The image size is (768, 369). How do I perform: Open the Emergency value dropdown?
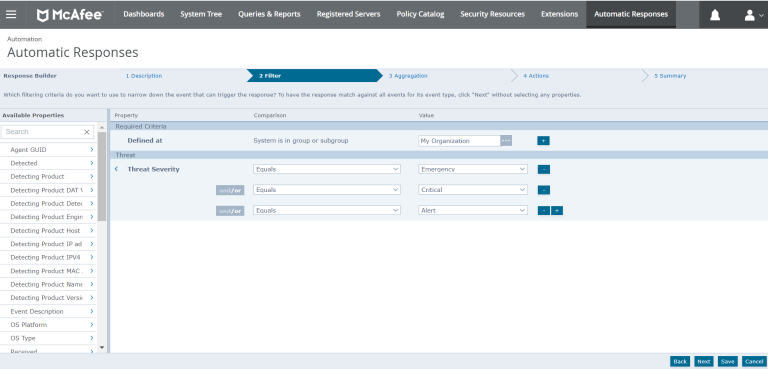point(473,169)
